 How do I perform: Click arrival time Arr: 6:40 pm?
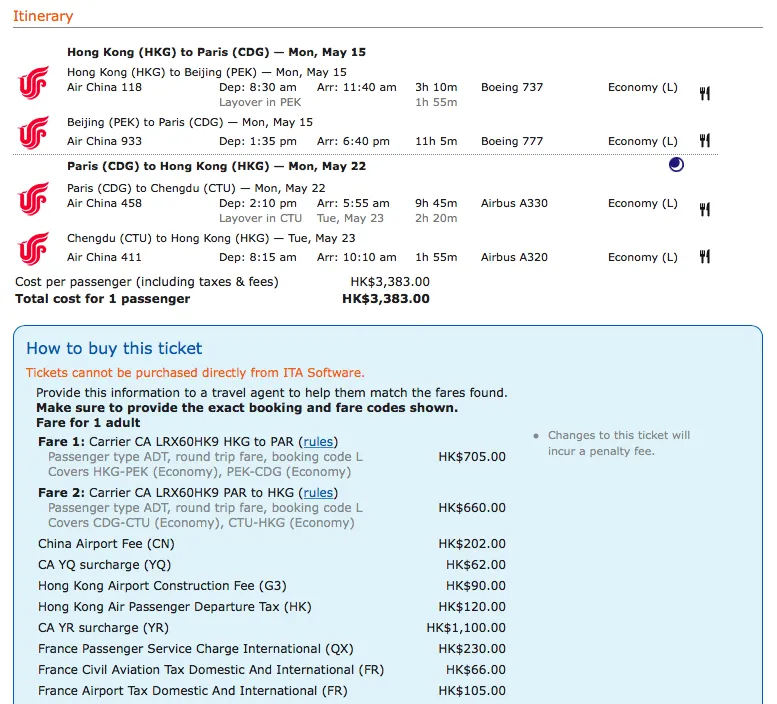click(x=353, y=141)
